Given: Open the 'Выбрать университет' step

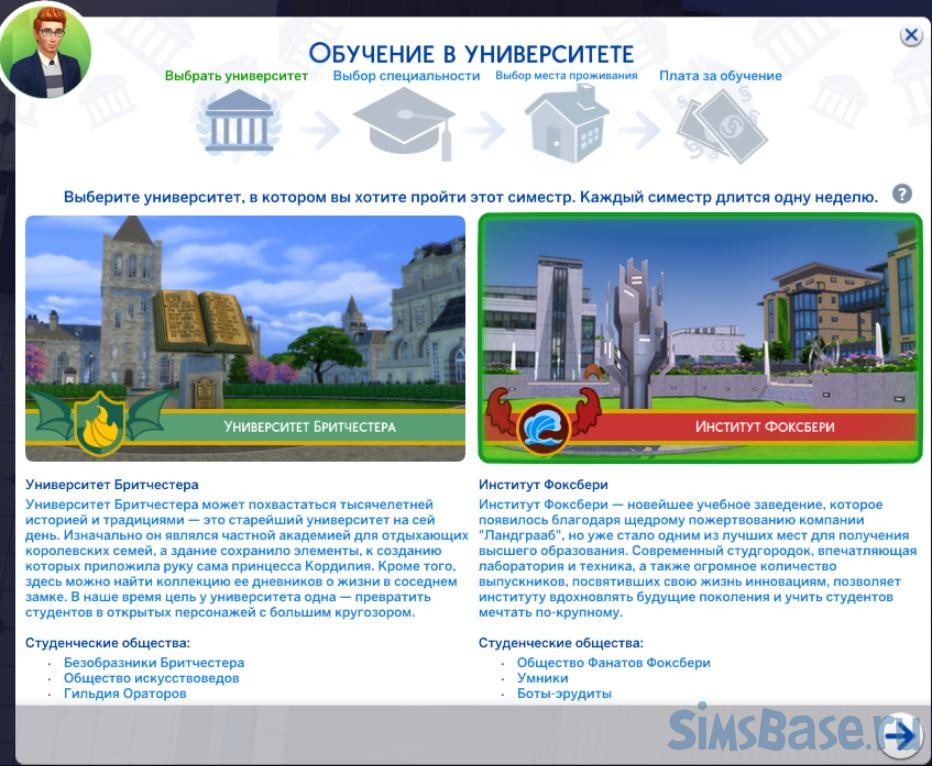Looking at the screenshot, I should click(x=236, y=76).
